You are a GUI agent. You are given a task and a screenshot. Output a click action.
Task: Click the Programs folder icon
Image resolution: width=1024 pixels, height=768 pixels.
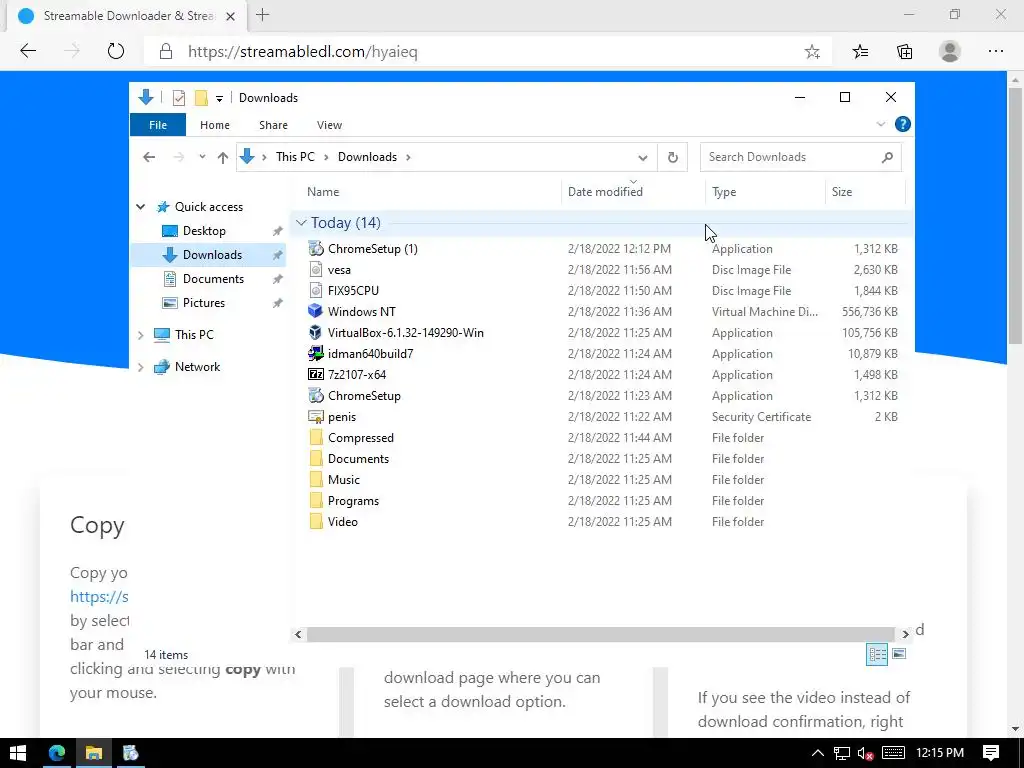point(316,500)
